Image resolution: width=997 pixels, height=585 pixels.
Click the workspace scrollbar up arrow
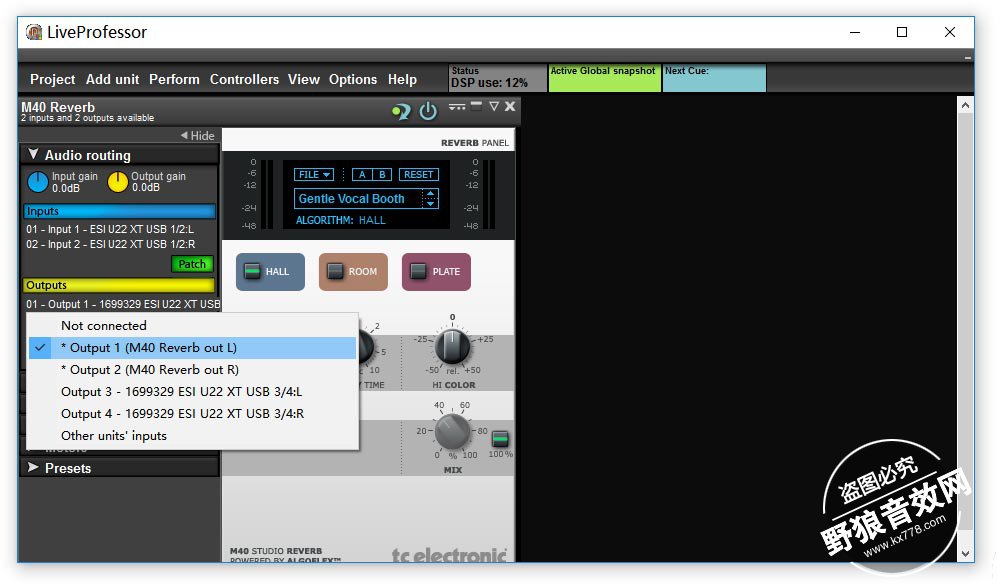pos(965,105)
